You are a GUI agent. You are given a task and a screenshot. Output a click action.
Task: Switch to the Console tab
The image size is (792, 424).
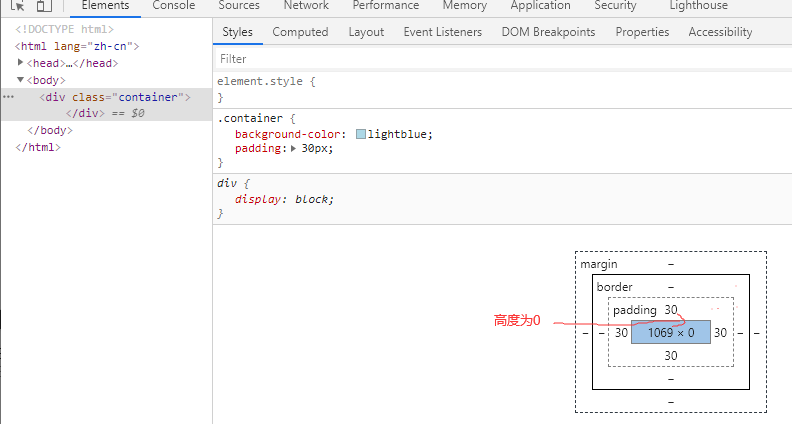coord(173,6)
